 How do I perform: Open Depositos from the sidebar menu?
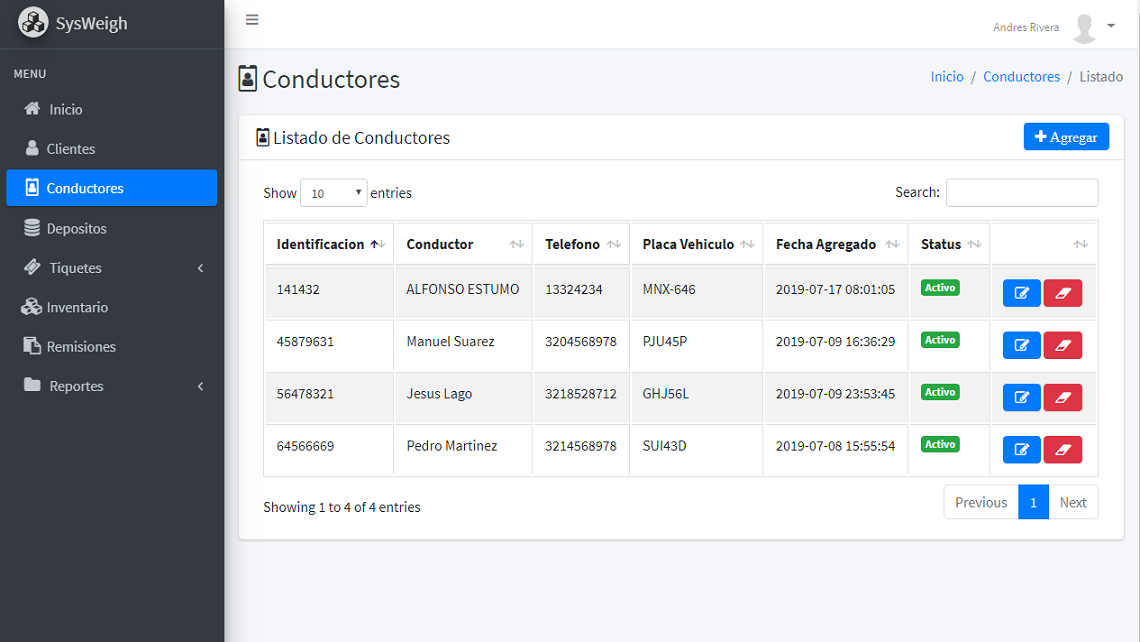point(76,228)
